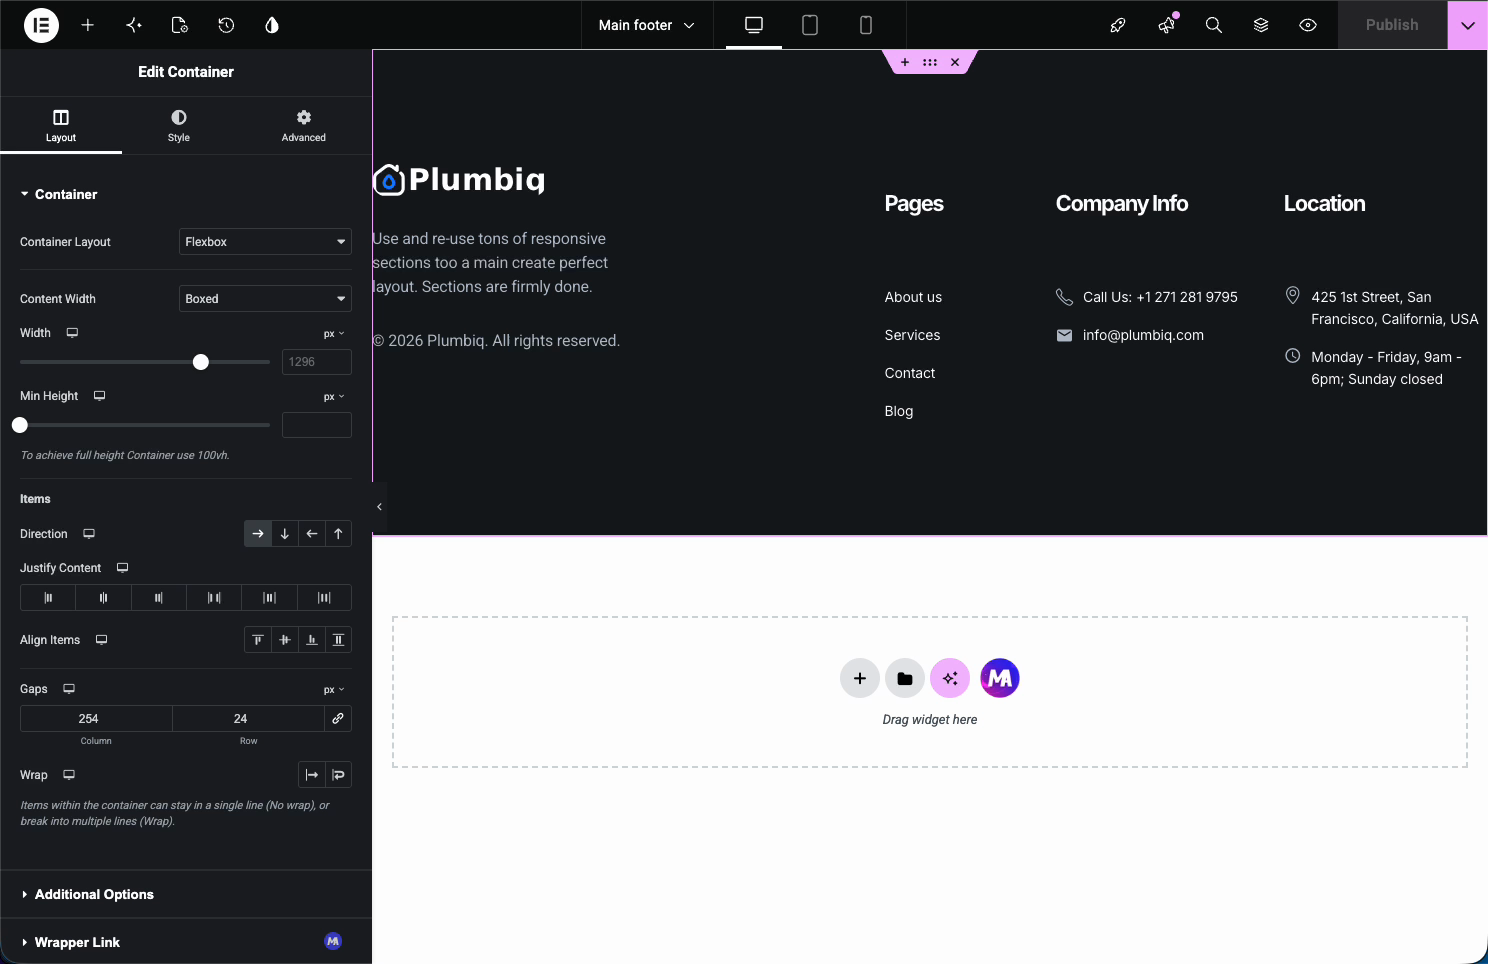This screenshot has width=1488, height=964.
Task: Set Justify Content to space between
Action: [214, 598]
